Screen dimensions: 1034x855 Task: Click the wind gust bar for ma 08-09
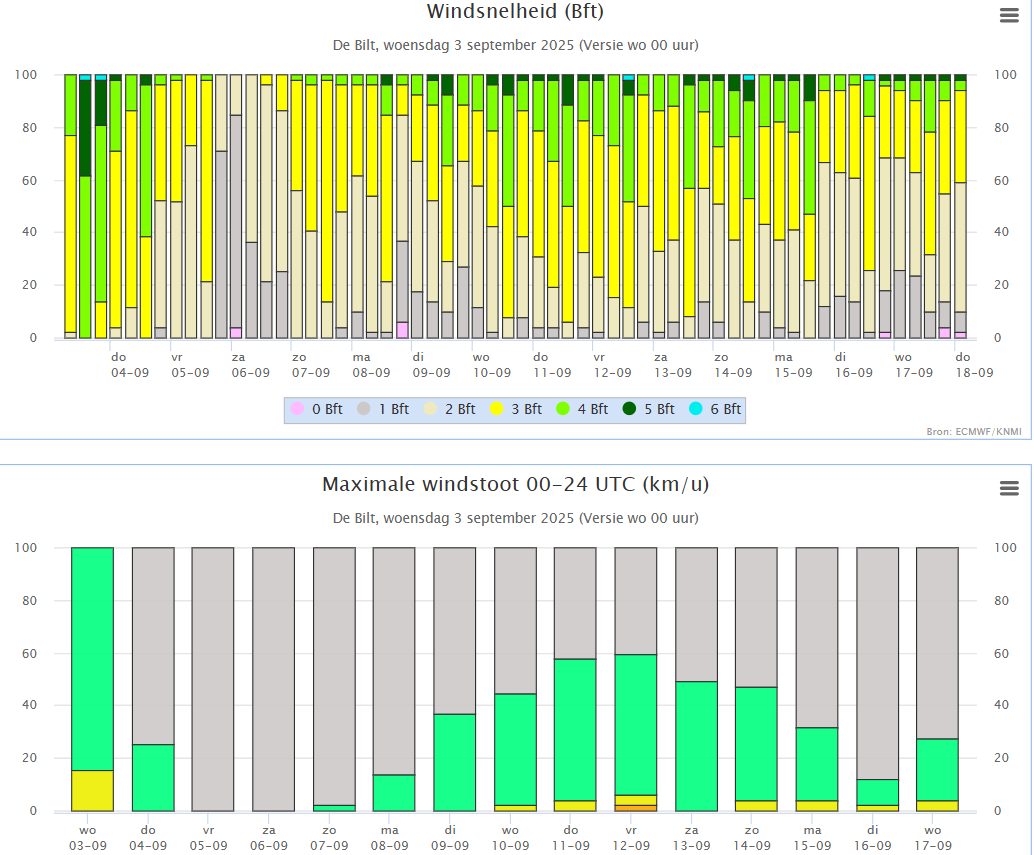point(394,679)
